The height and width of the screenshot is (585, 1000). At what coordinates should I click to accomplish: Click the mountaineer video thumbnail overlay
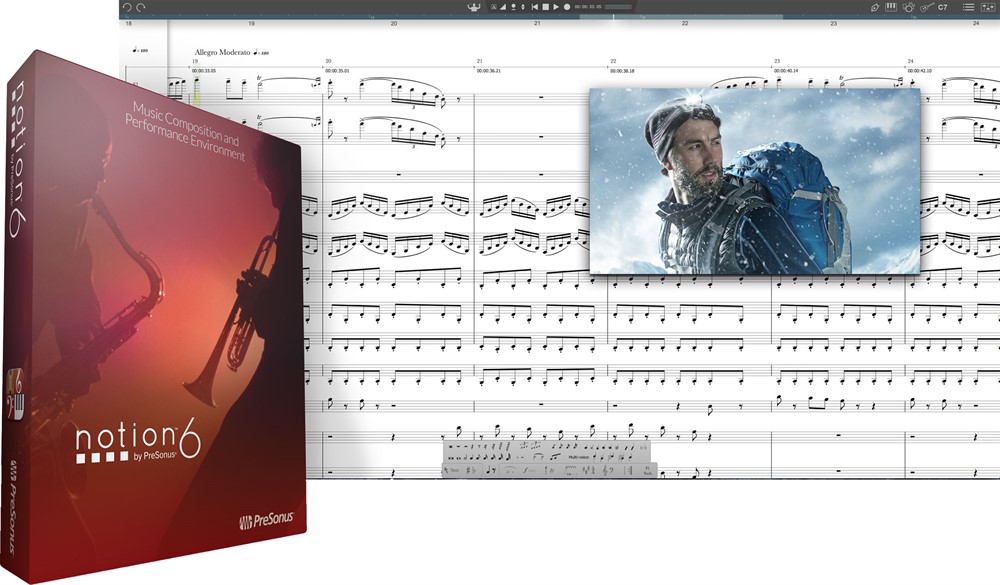pyautogui.click(x=755, y=180)
